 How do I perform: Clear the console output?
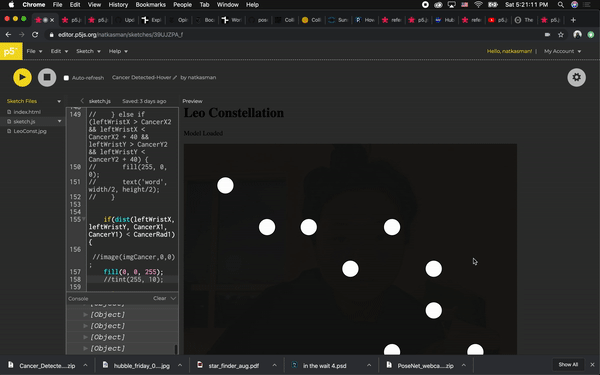[x=160, y=298]
